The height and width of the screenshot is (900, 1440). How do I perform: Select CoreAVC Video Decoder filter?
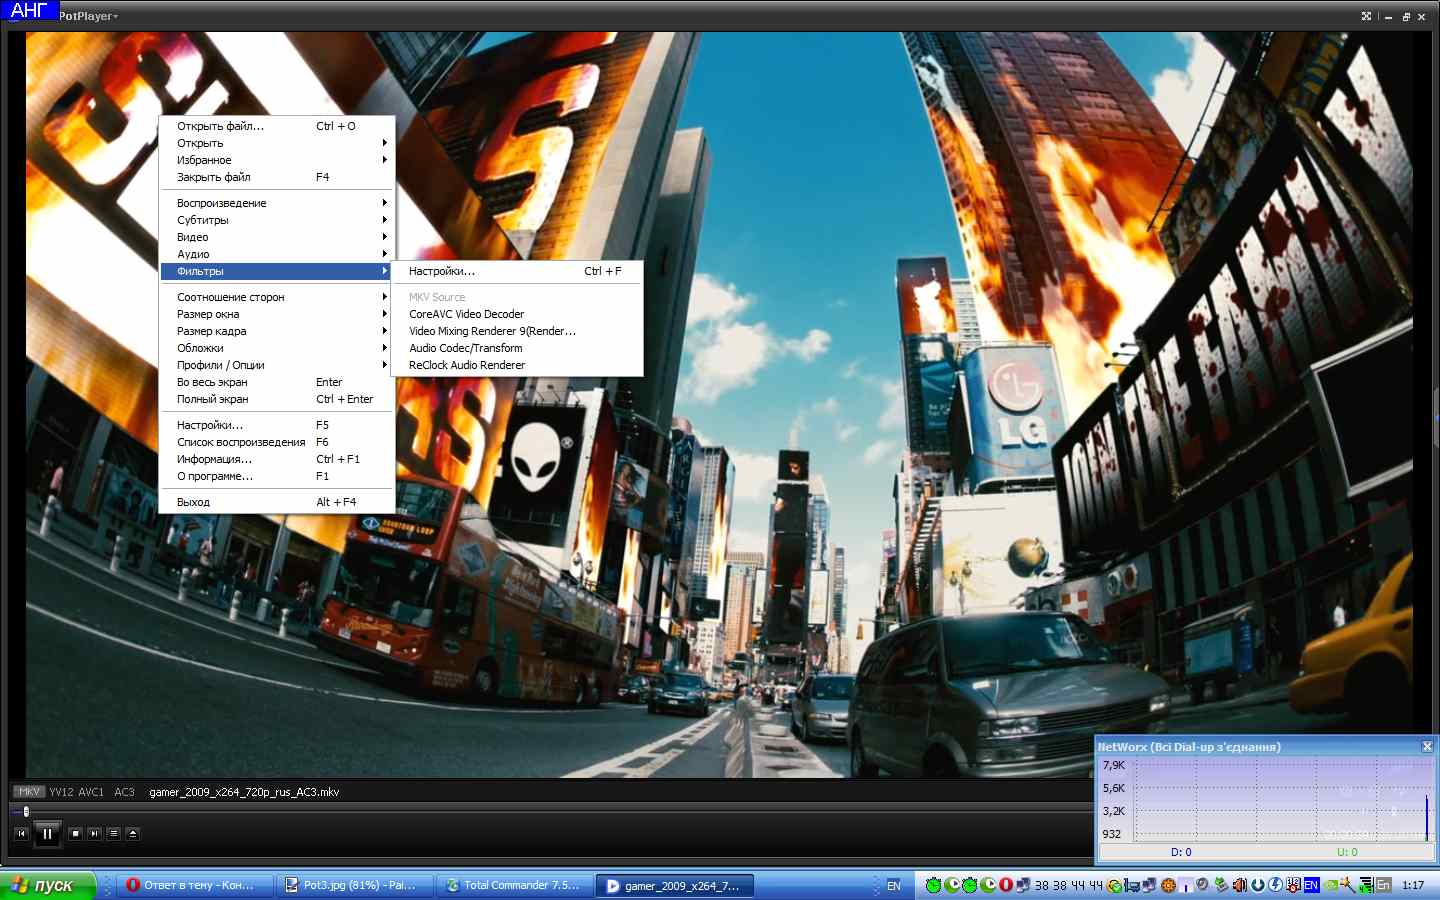[x=466, y=314]
